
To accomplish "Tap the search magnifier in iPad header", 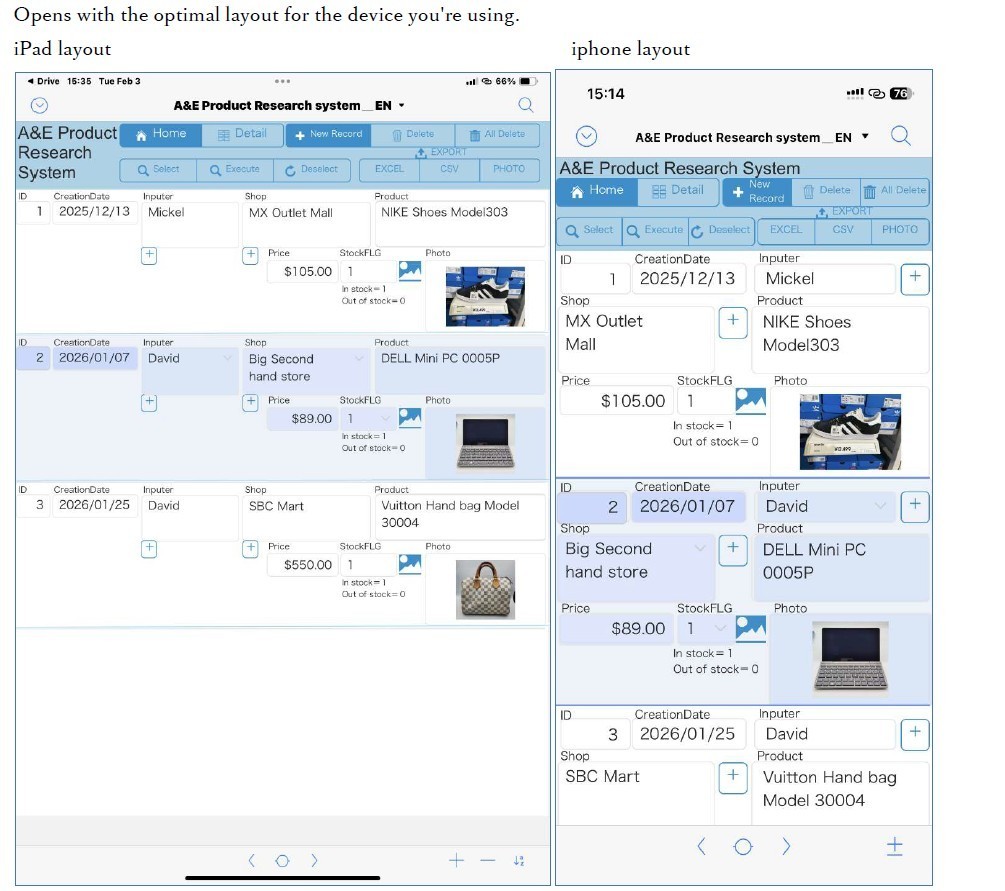I will [526, 105].
